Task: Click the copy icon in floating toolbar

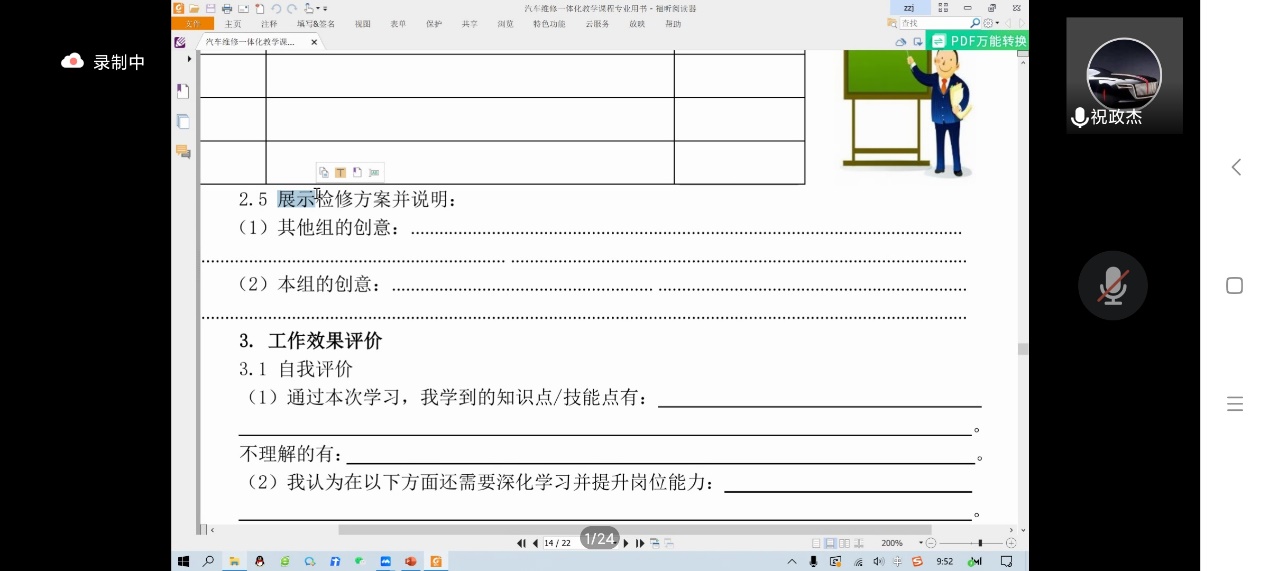Action: pyautogui.click(x=323, y=173)
